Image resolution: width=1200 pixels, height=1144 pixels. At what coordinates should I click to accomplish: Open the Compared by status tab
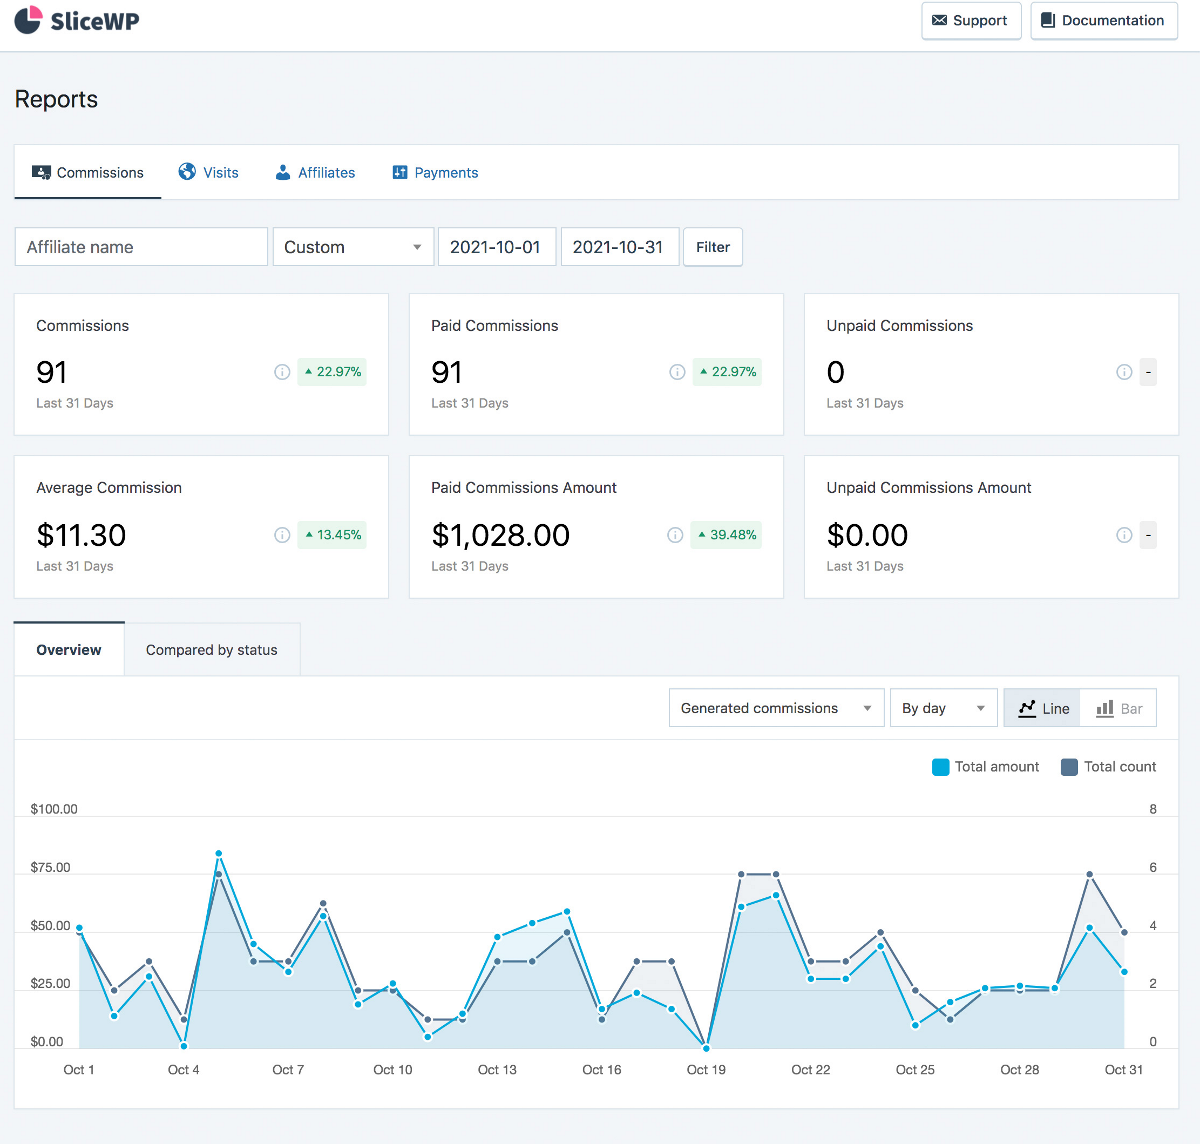(212, 650)
